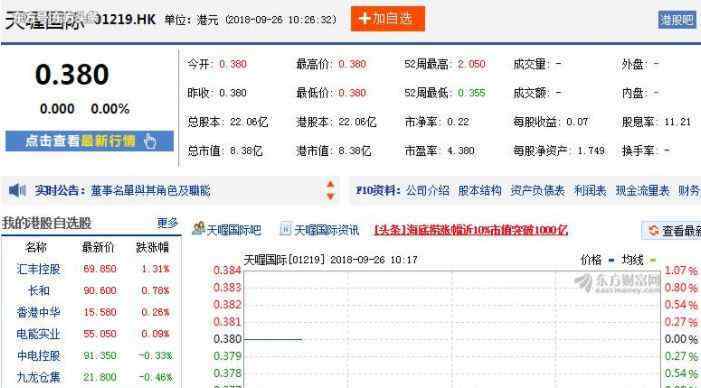Open 资产负债表 link

[537, 191]
